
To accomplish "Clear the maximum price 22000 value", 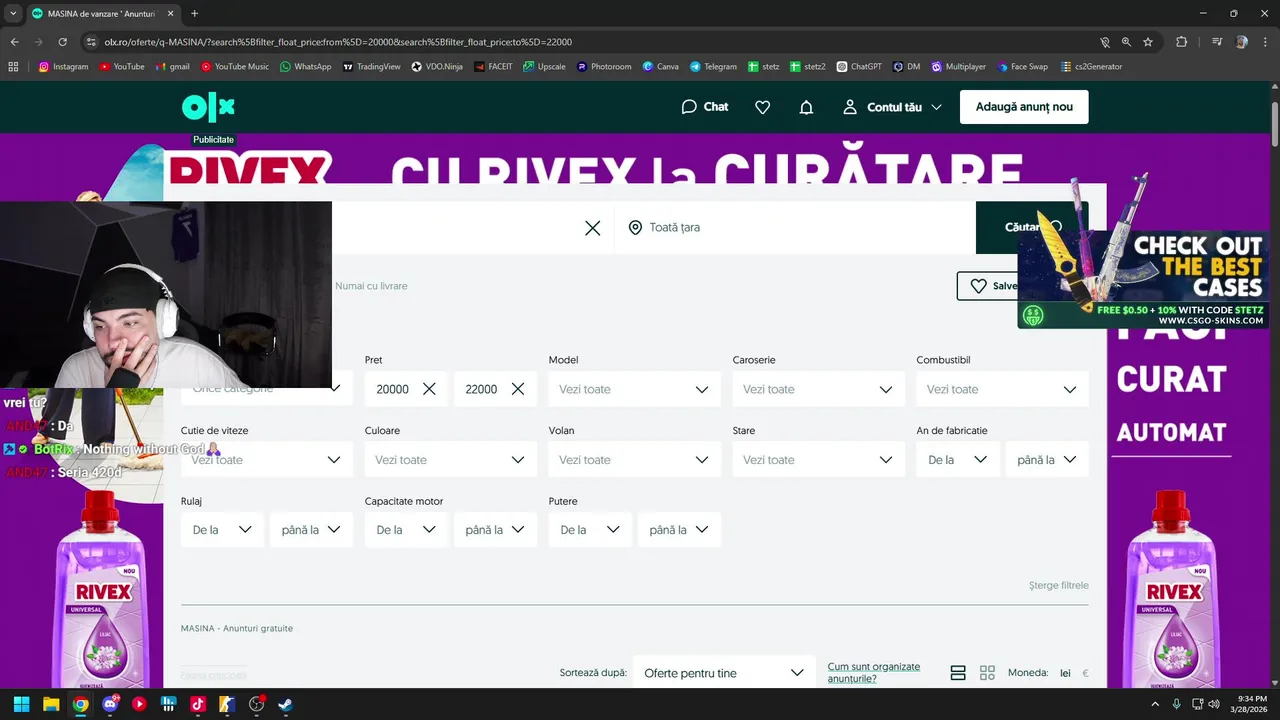I will point(518,389).
